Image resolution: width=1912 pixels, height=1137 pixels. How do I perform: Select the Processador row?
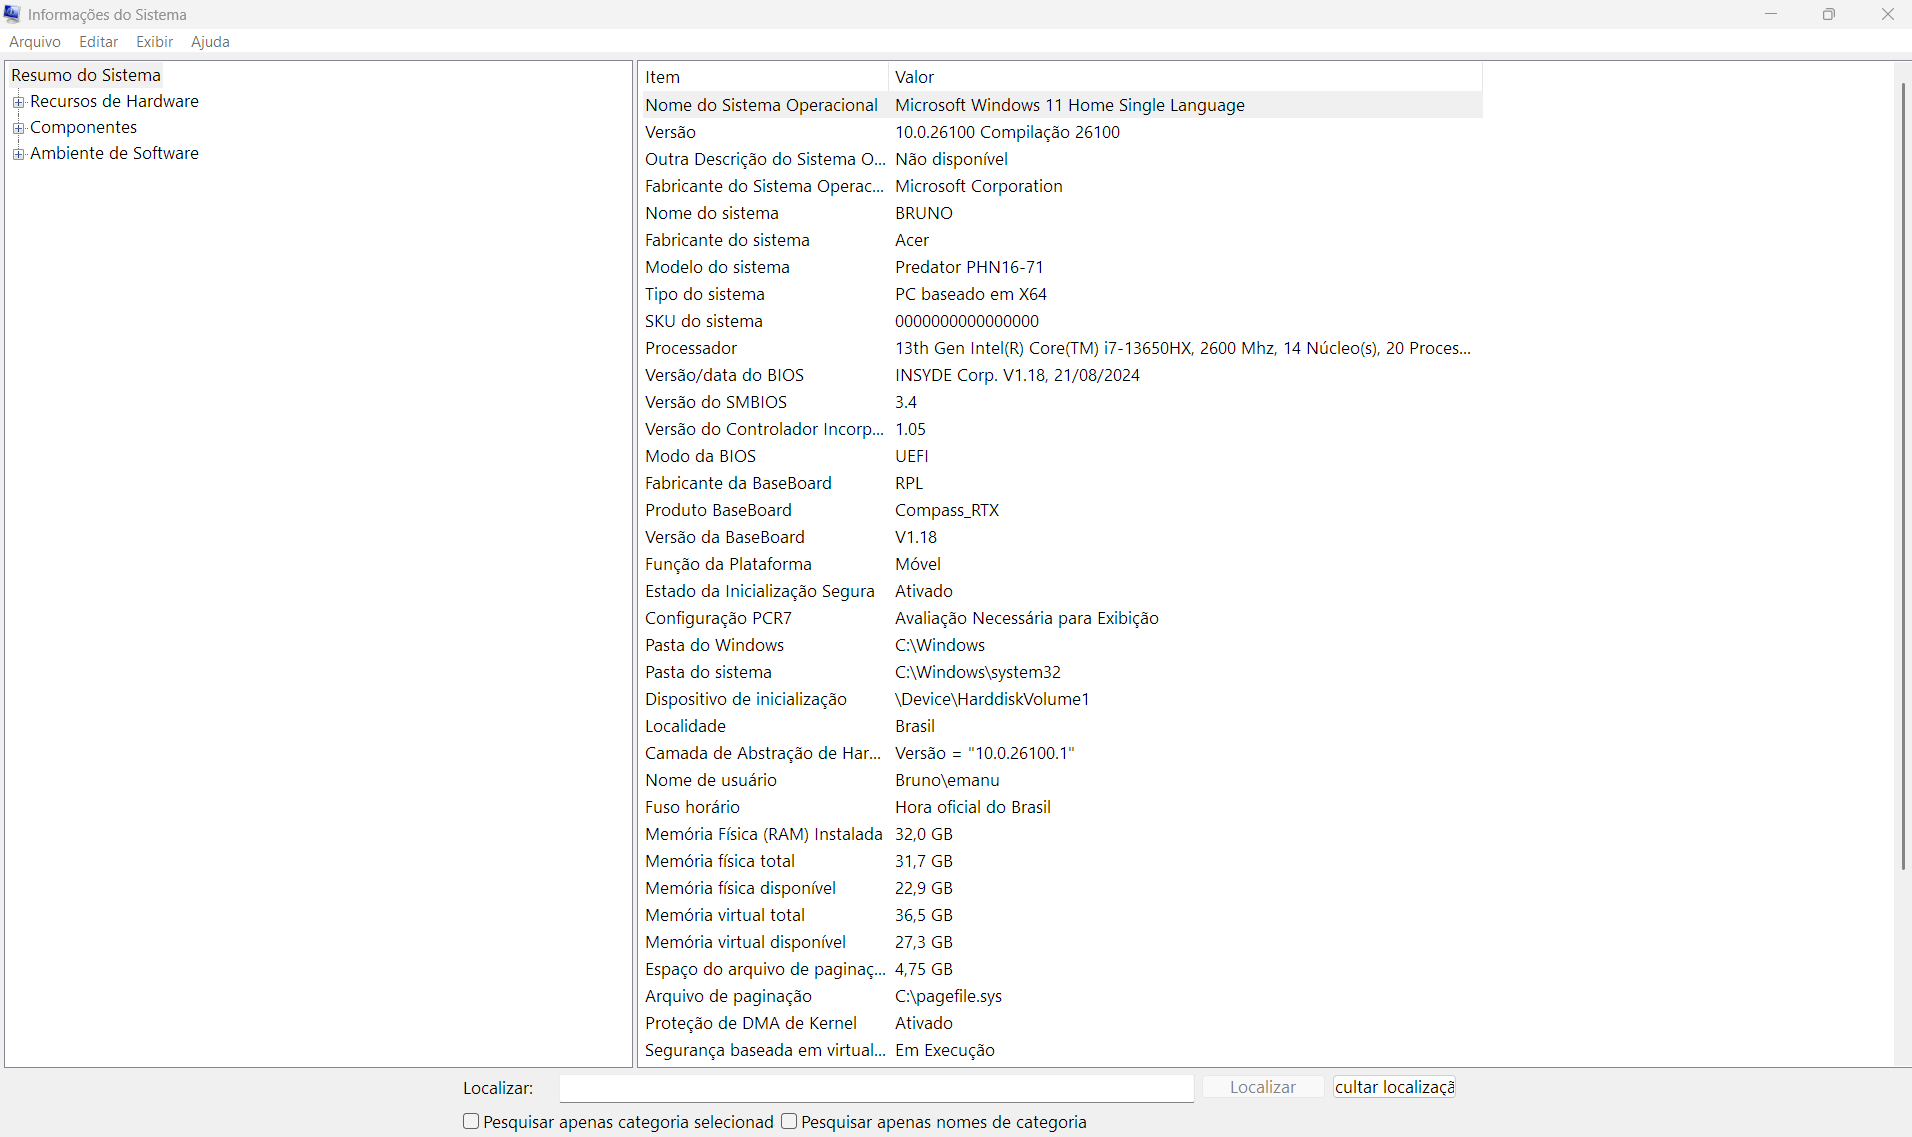(x=1061, y=348)
